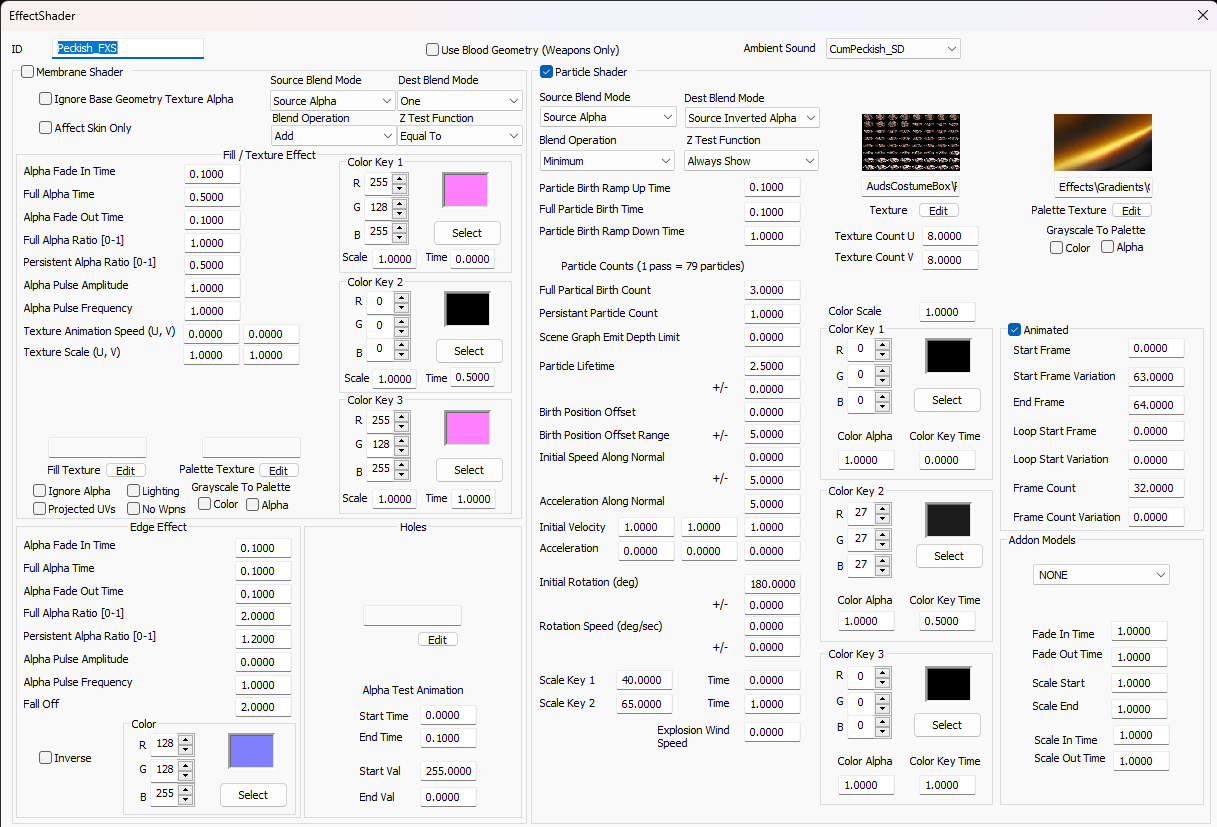Image resolution: width=1217 pixels, height=827 pixels.
Task: Click the Color Scale field
Action: [947, 312]
